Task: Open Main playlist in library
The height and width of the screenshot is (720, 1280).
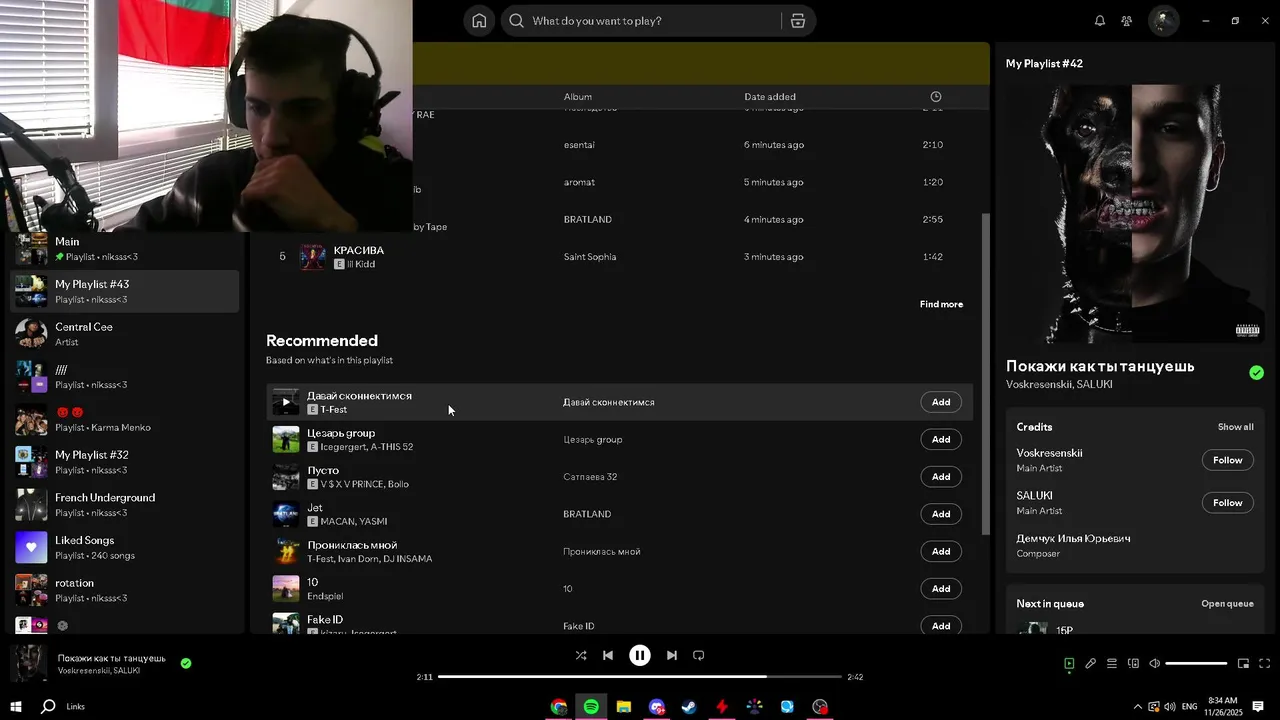Action: 125,248
